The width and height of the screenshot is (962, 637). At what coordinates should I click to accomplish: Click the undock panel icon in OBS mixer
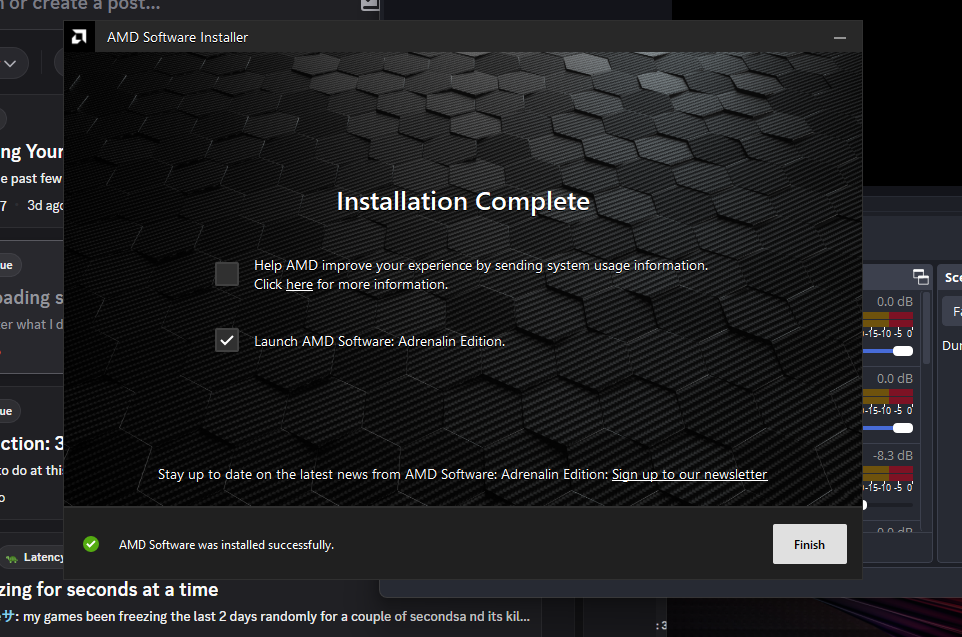tap(920, 277)
